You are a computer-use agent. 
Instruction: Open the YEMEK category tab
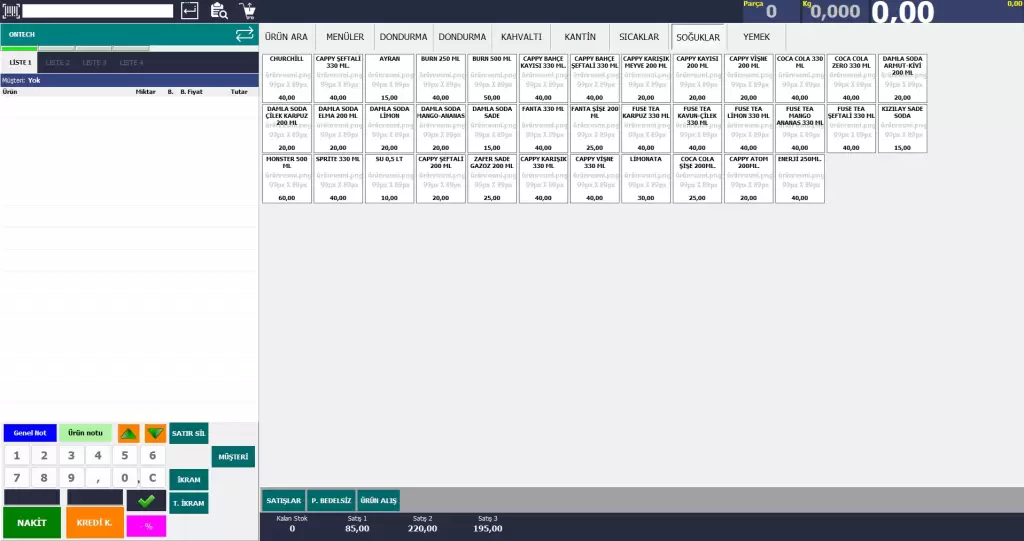point(756,37)
